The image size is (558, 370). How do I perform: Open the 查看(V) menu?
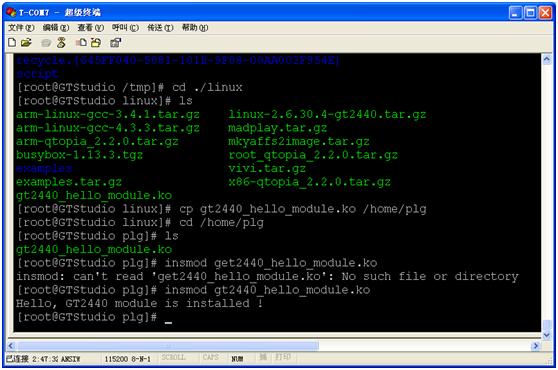tap(91, 28)
